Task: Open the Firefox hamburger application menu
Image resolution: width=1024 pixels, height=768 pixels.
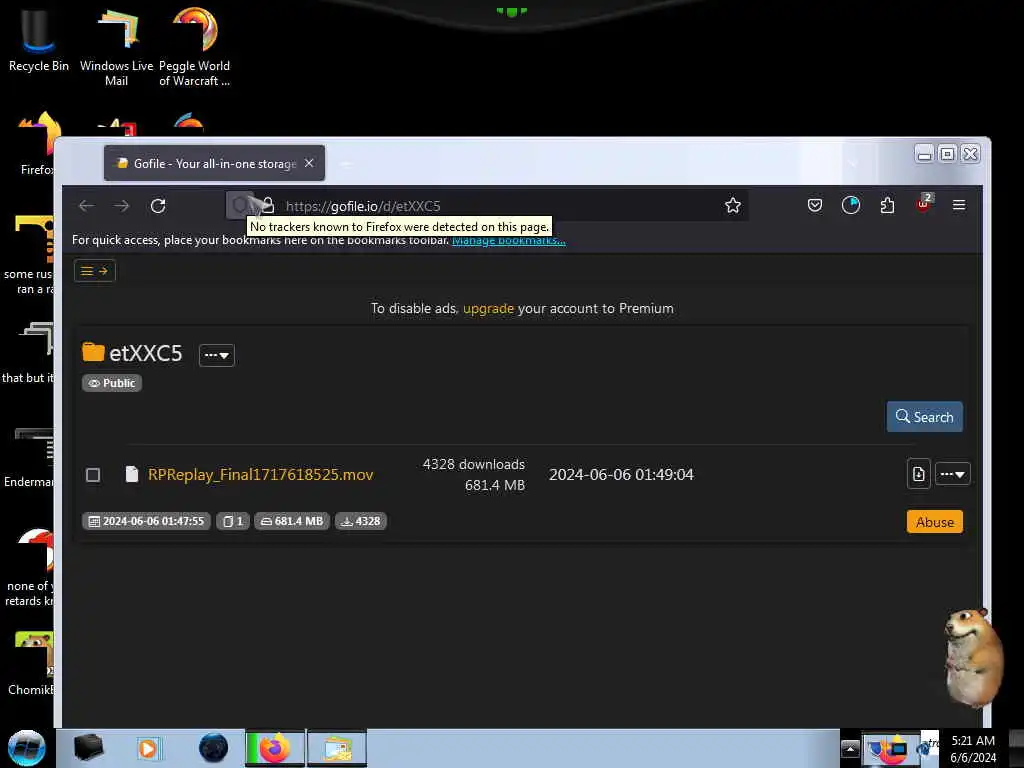Action: pyautogui.click(x=959, y=205)
